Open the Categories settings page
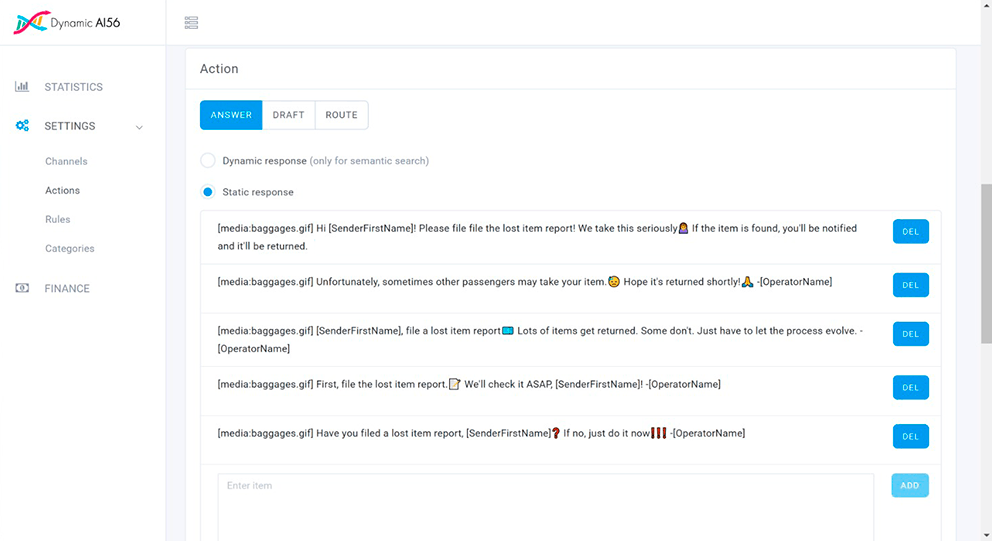This screenshot has width=992, height=541. [x=70, y=248]
